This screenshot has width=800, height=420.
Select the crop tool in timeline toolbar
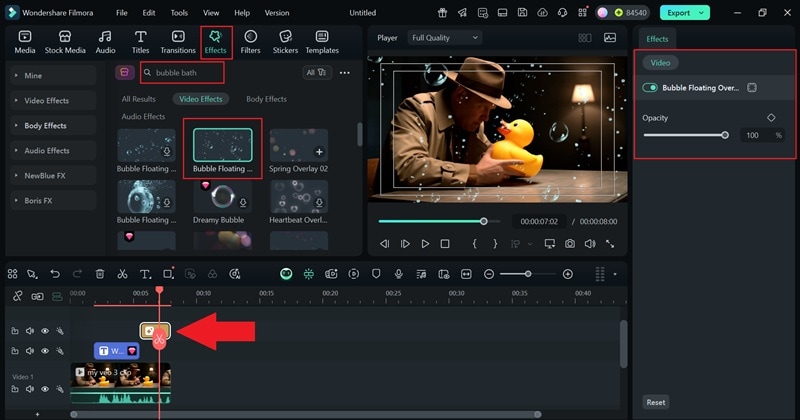coord(168,274)
